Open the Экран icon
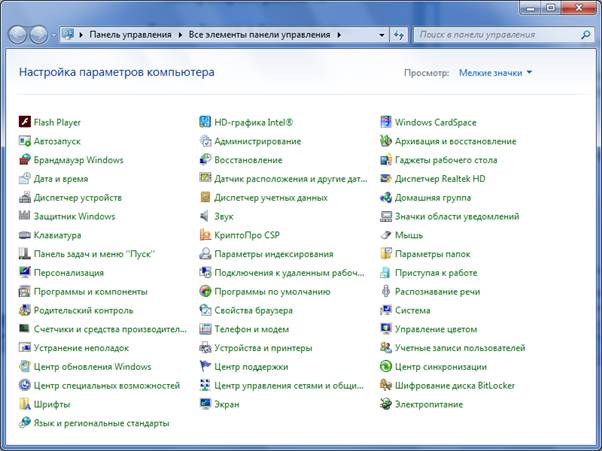Screen dimensions: 602x451 tap(205, 404)
